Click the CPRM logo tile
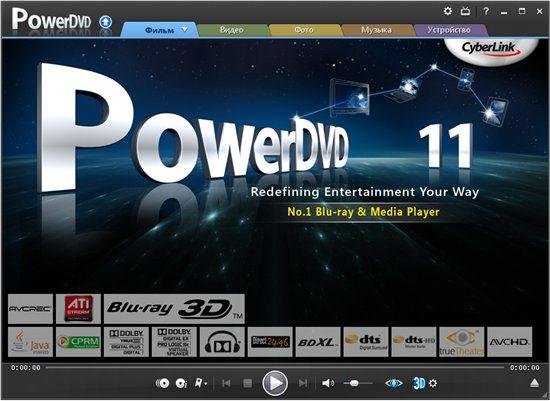The image size is (550, 401). (x=78, y=342)
